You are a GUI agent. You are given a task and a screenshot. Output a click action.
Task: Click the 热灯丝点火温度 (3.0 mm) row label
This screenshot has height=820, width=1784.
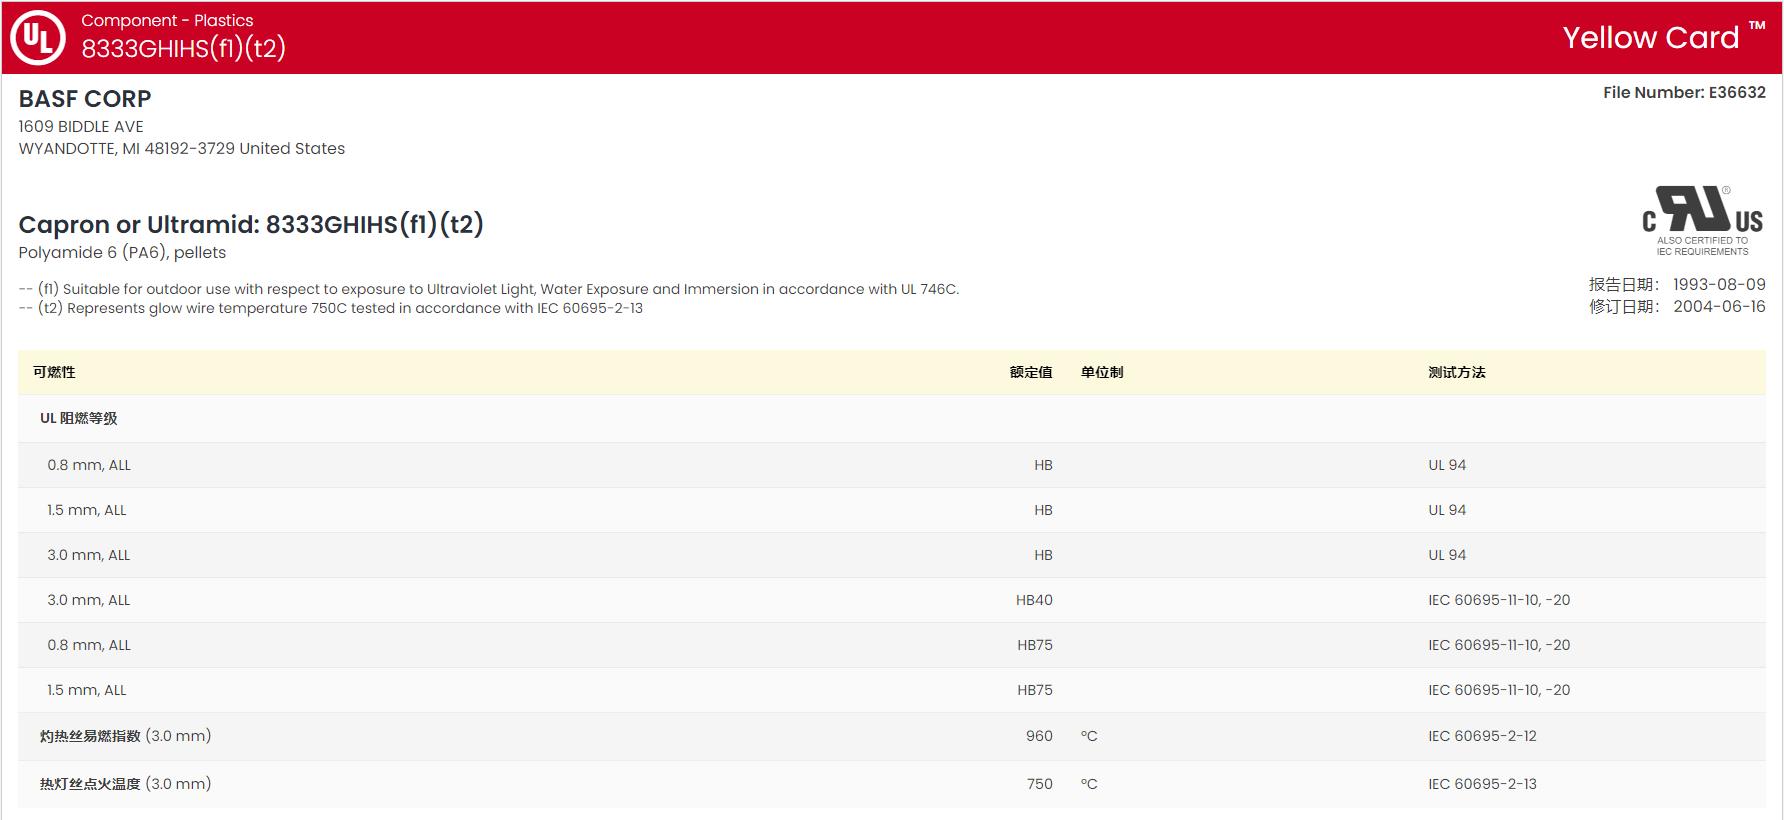125,784
